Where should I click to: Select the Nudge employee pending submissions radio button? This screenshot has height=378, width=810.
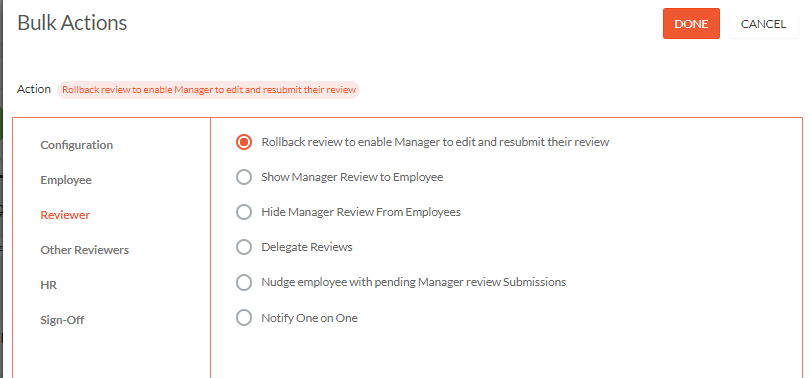pos(244,282)
